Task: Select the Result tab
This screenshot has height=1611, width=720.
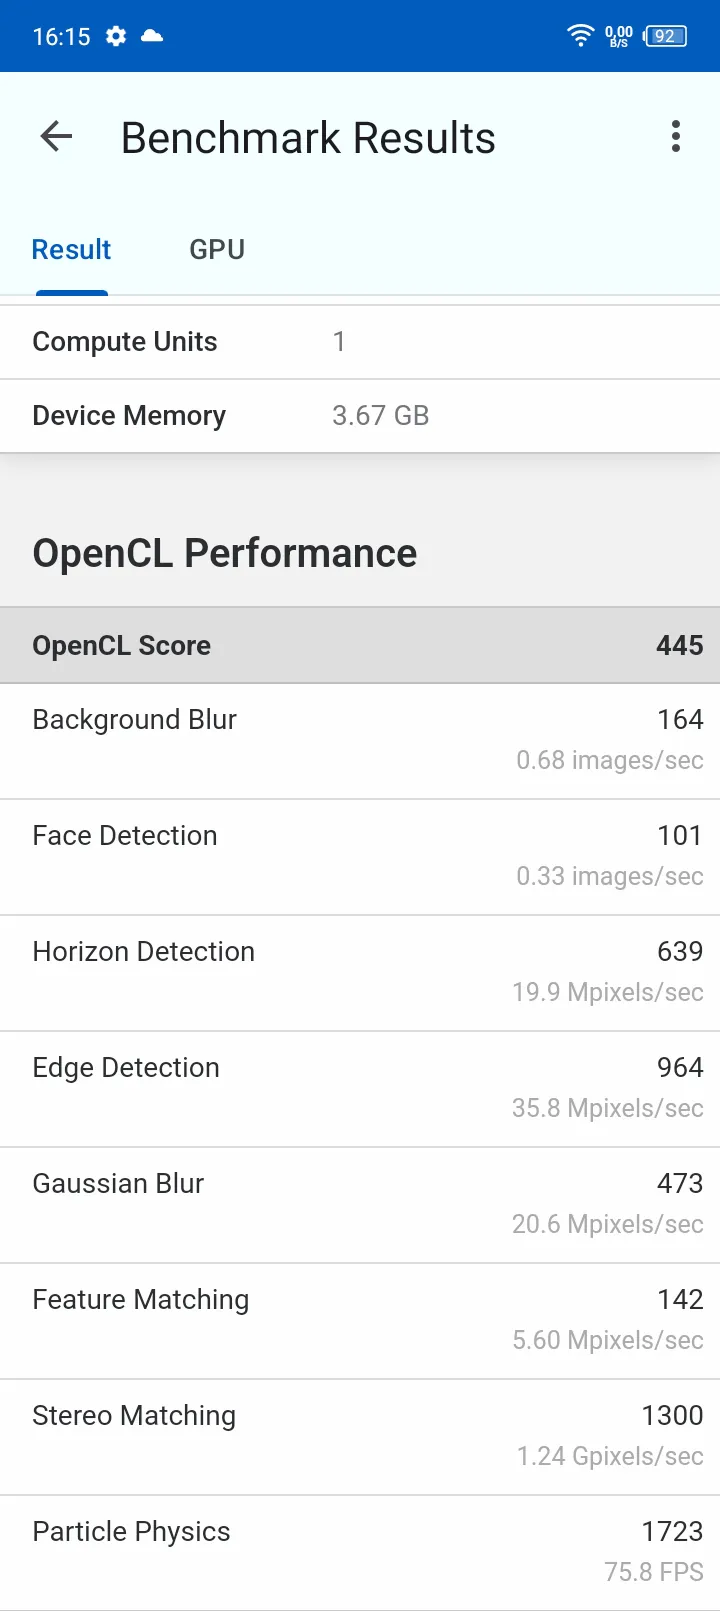Action: click(x=71, y=250)
